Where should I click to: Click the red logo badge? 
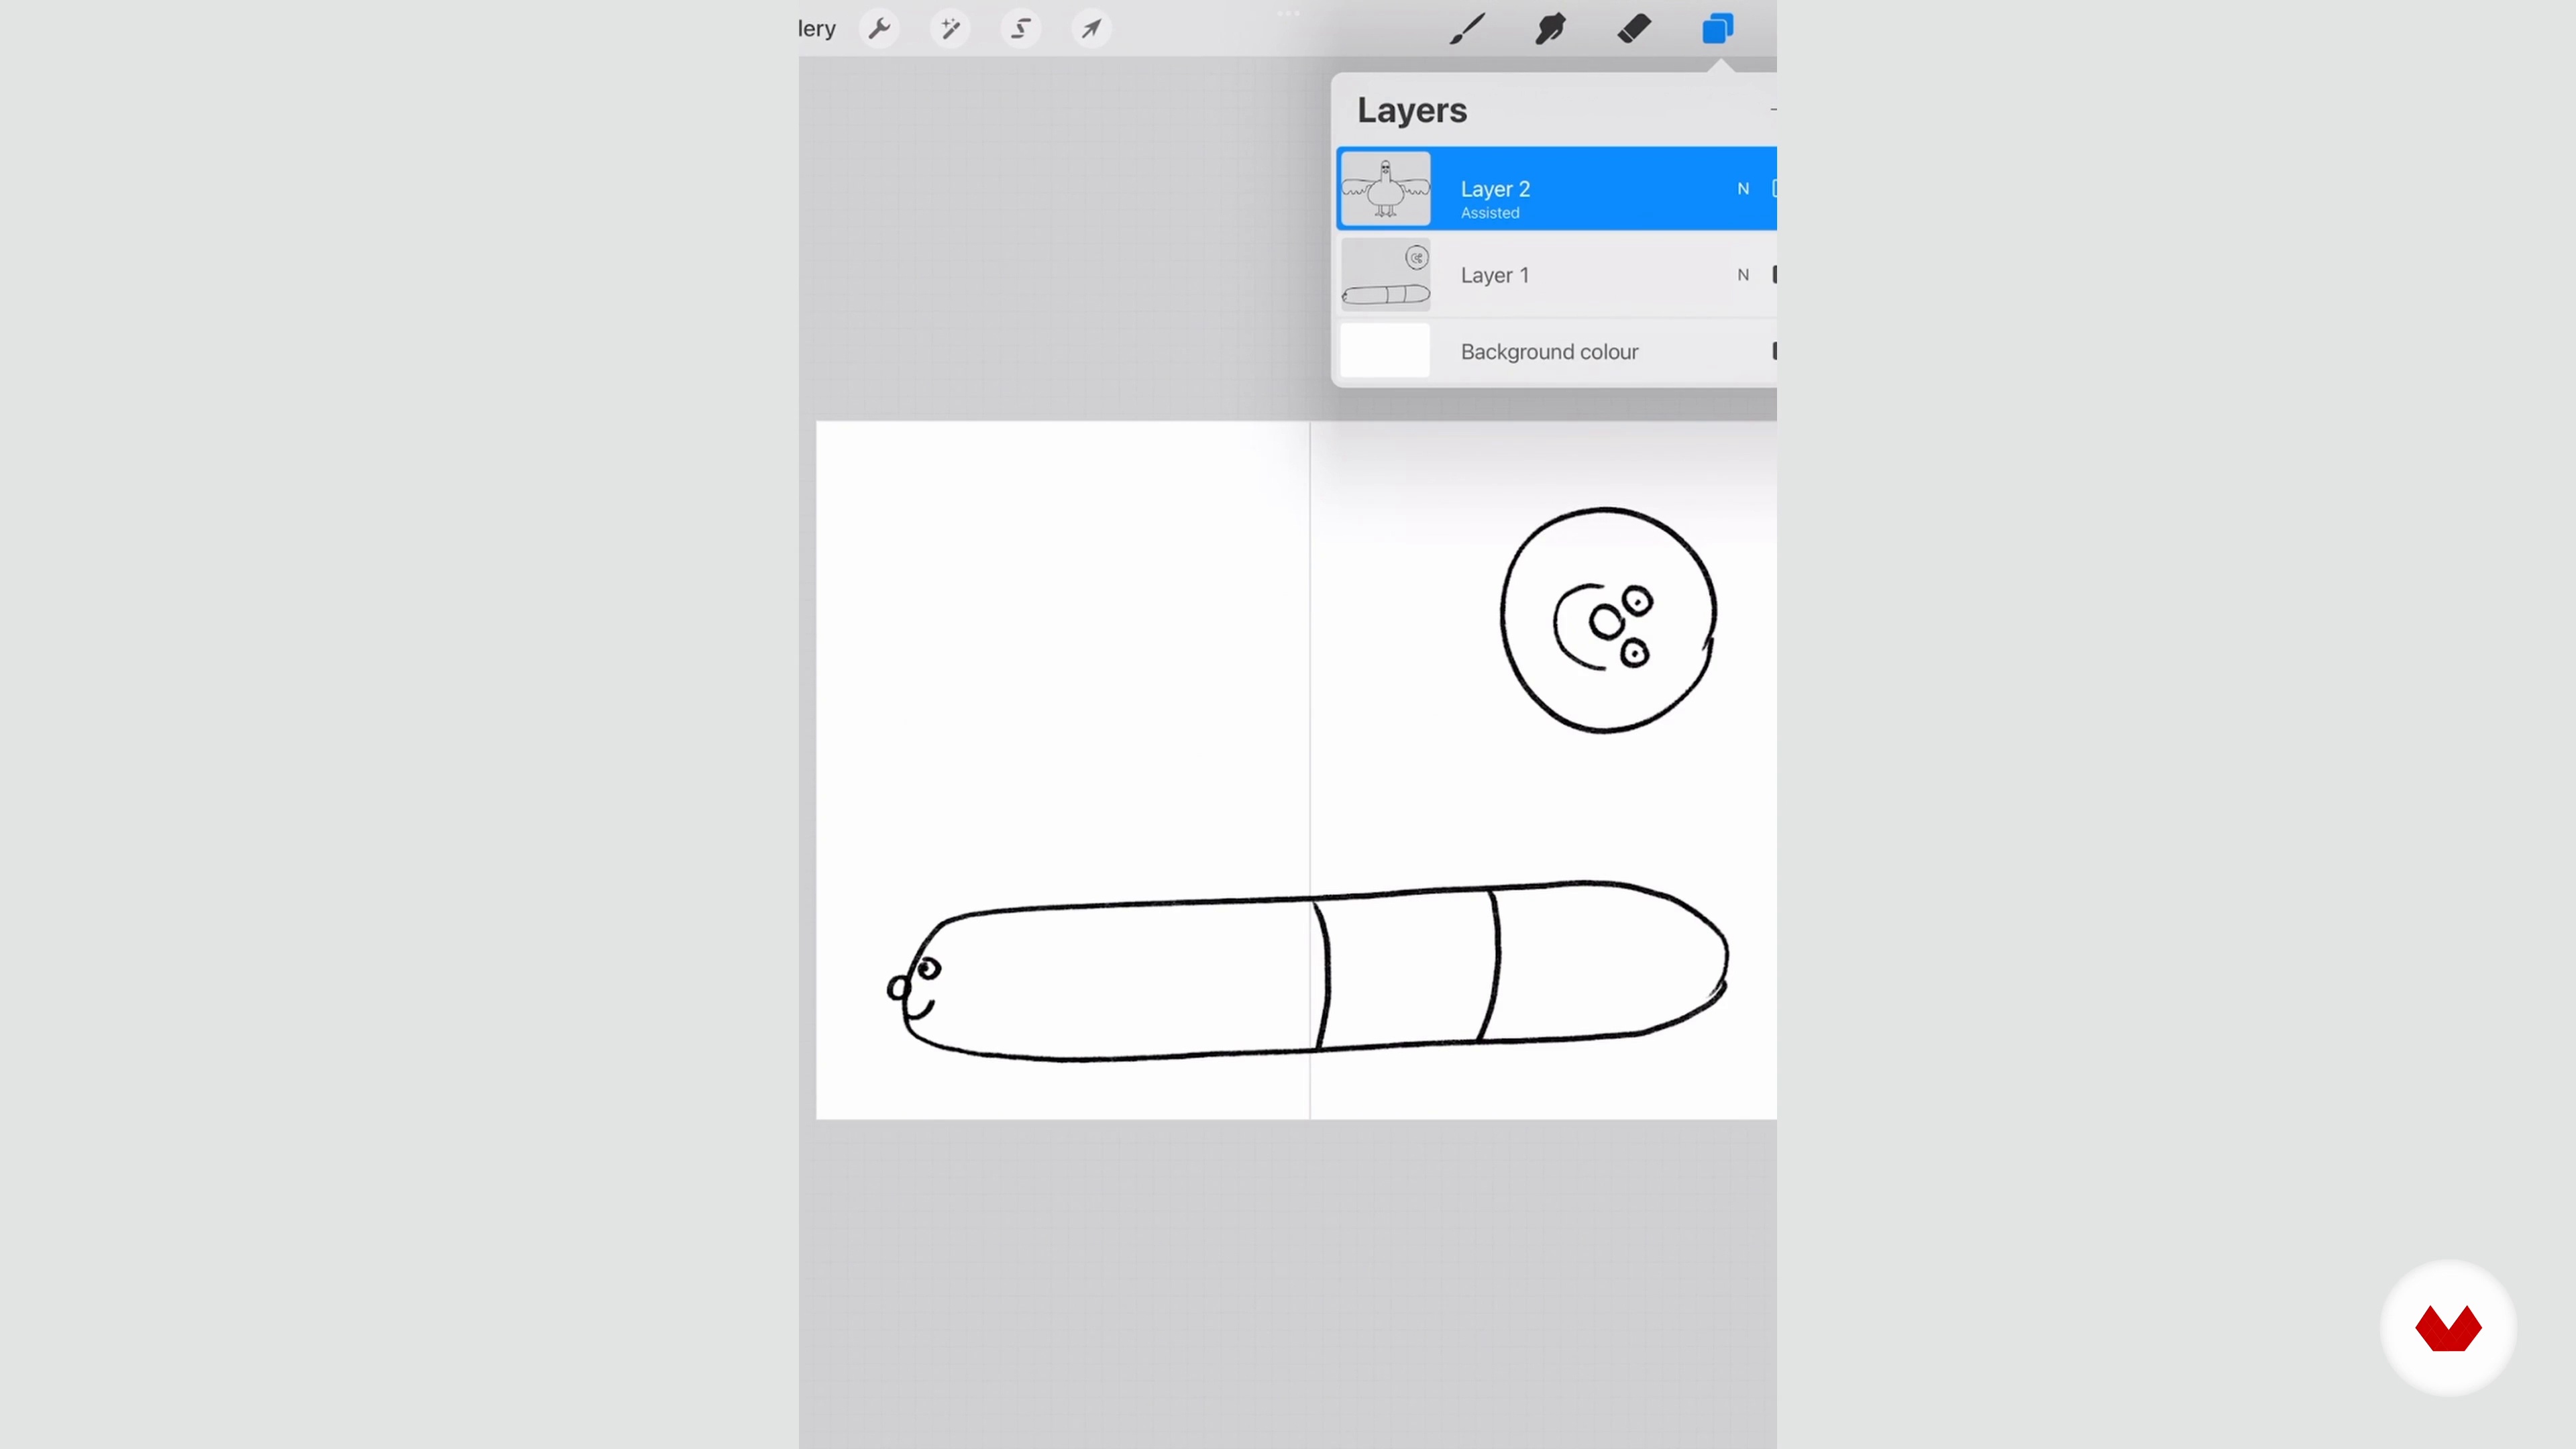click(x=2448, y=1328)
